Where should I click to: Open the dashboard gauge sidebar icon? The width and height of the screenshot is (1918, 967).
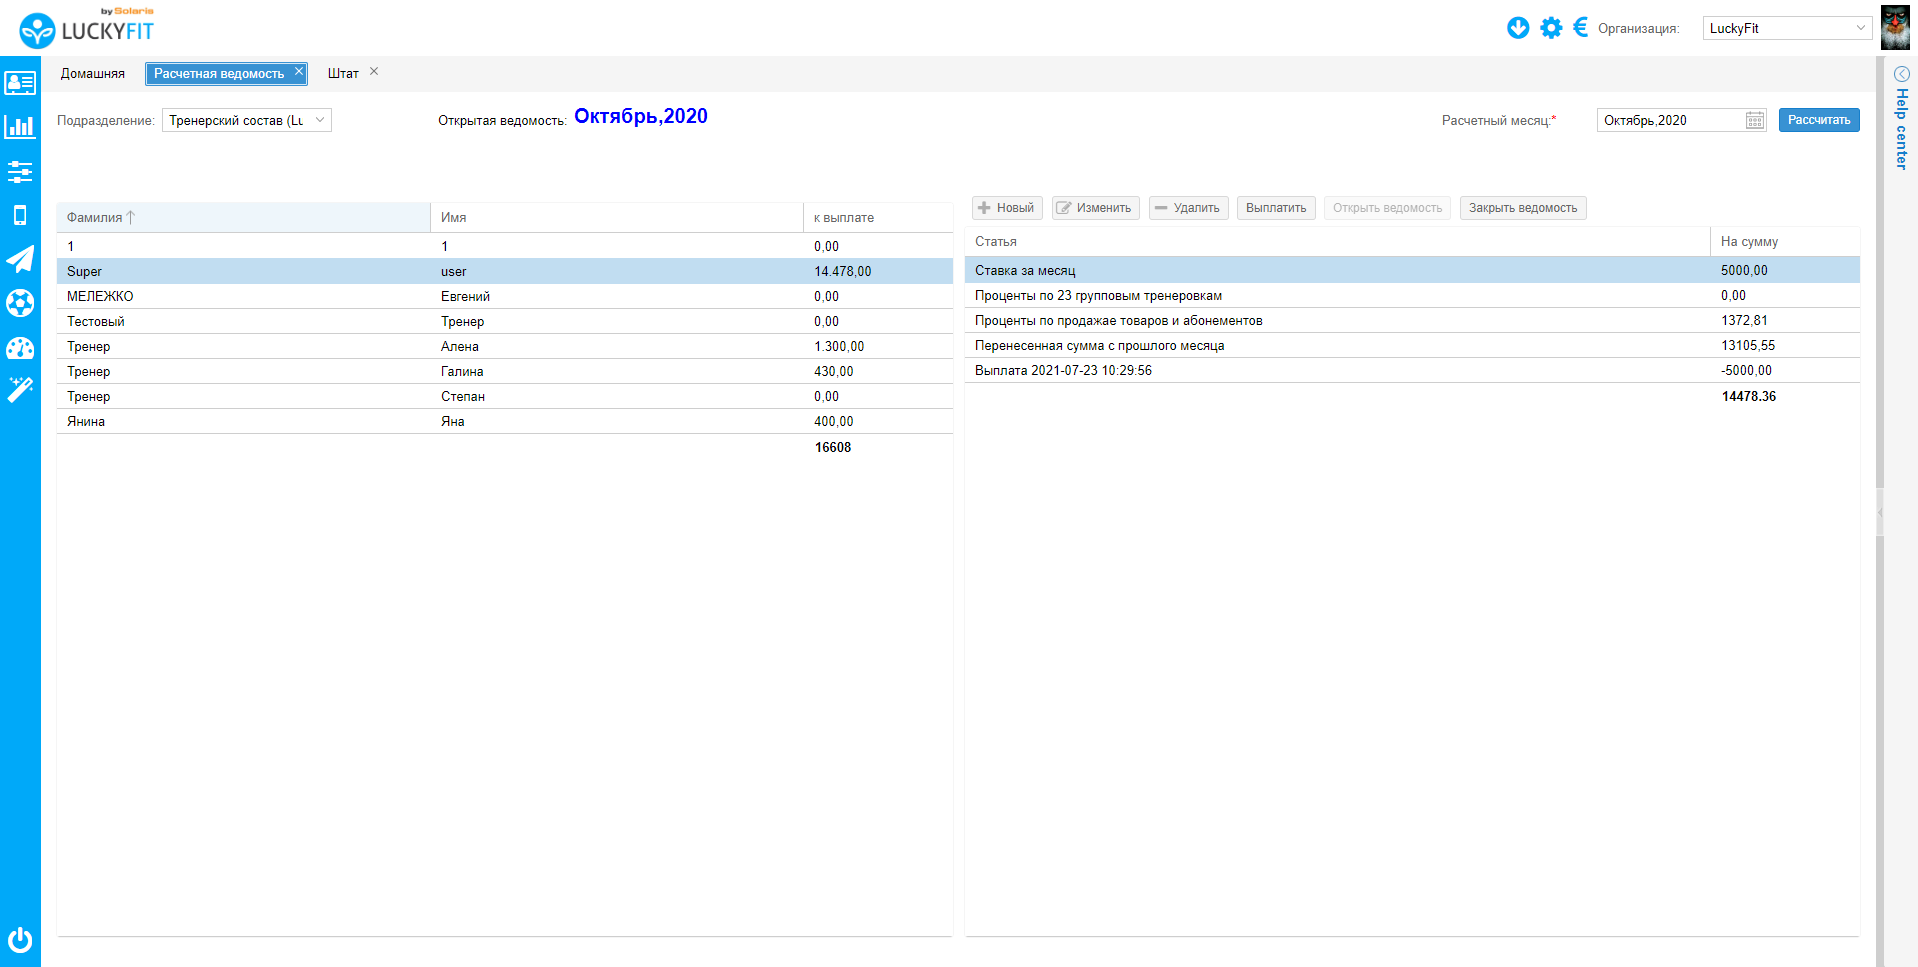pos(20,347)
